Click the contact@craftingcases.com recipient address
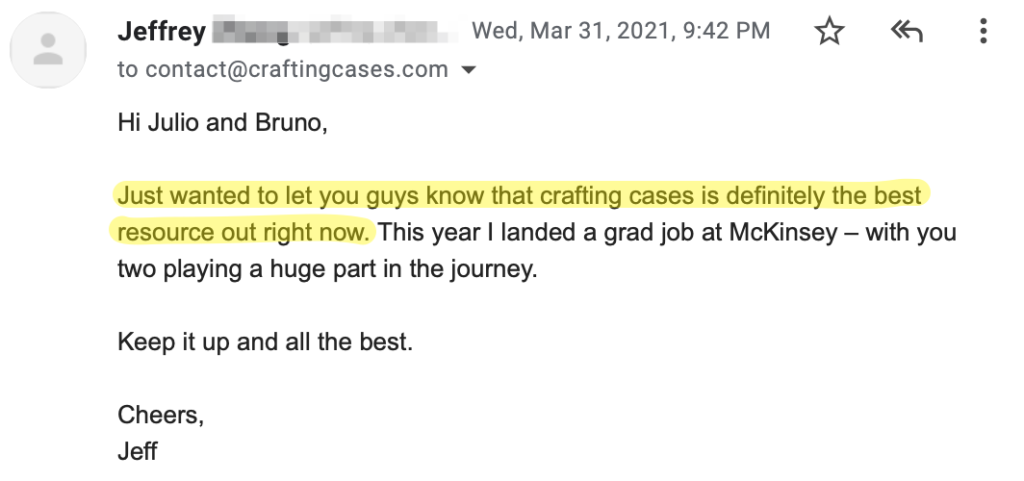This screenshot has height=481, width=1024. tap(296, 69)
